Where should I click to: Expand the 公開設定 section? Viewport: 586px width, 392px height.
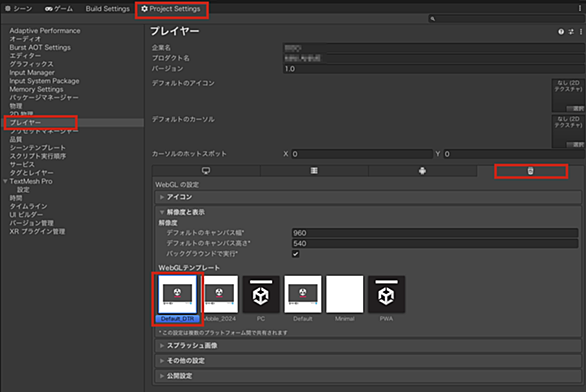coord(368,376)
